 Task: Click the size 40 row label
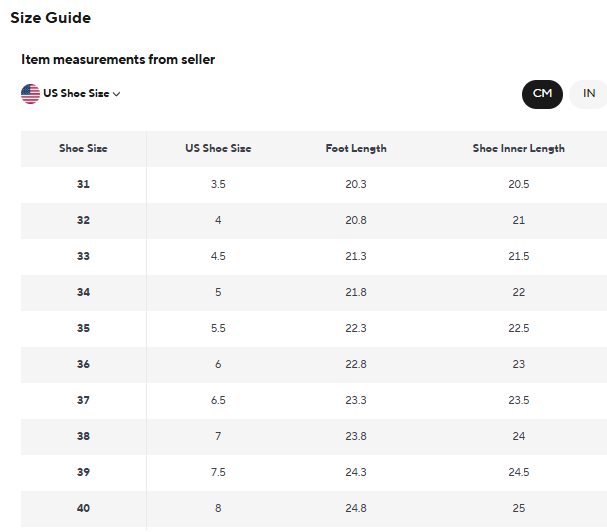(x=83, y=508)
